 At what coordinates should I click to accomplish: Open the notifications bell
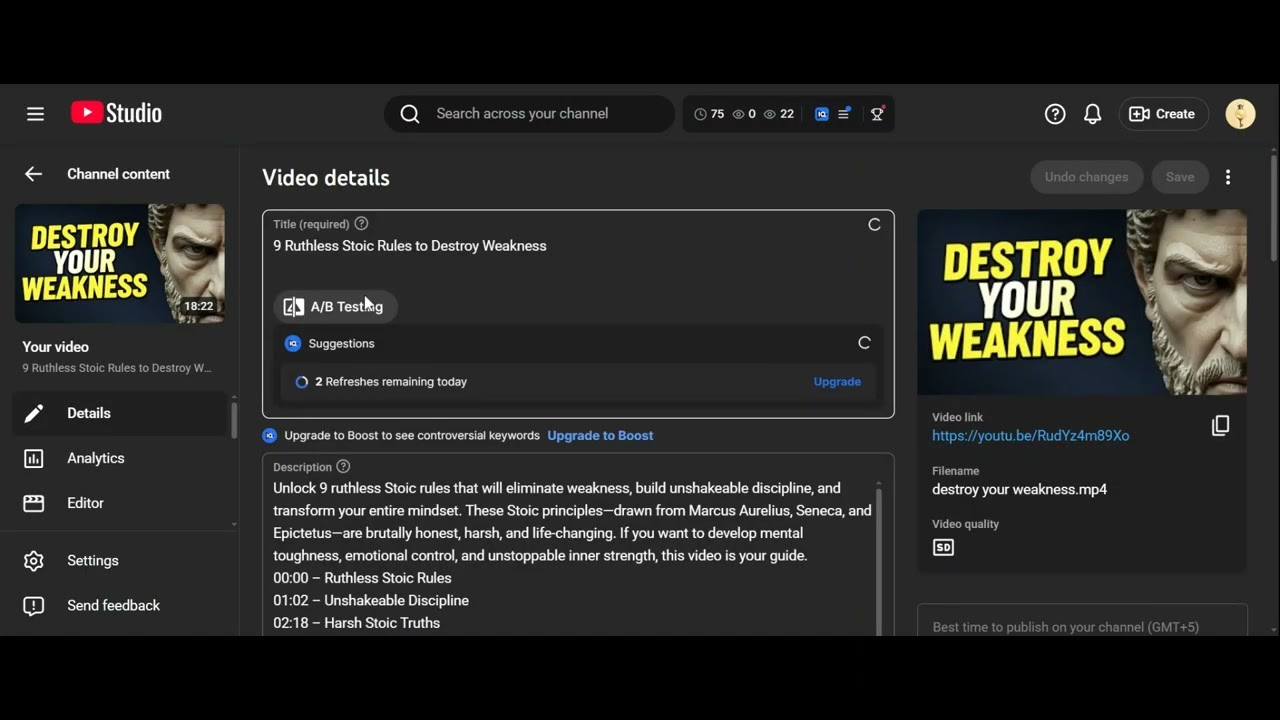1092,114
